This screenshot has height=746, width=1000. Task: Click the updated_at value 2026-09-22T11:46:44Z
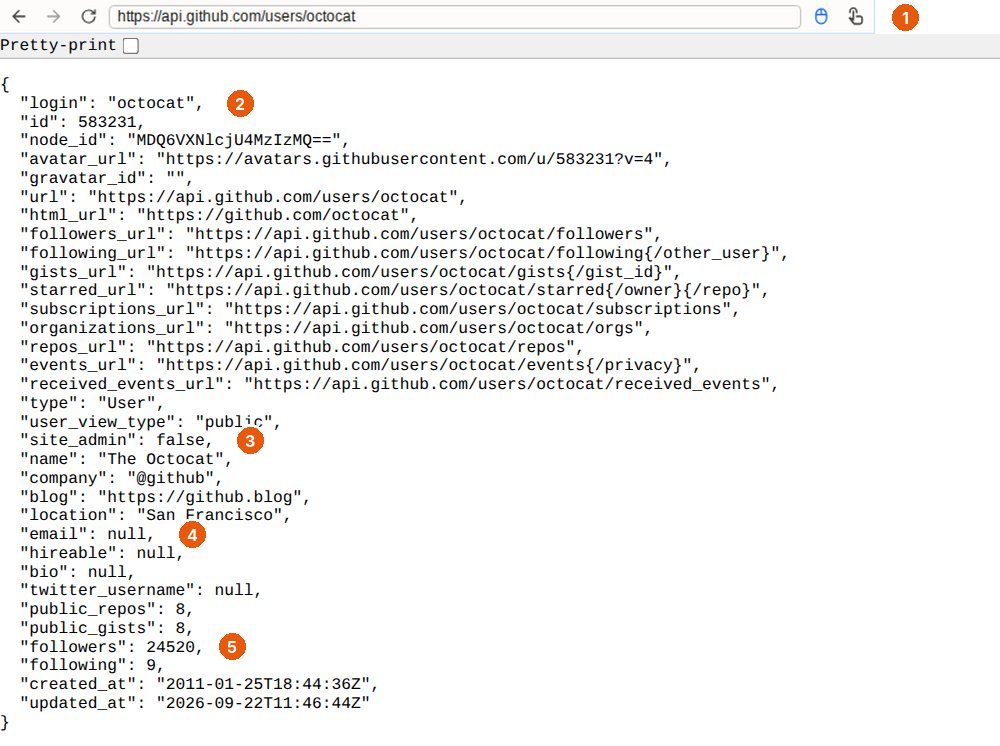click(x=263, y=703)
